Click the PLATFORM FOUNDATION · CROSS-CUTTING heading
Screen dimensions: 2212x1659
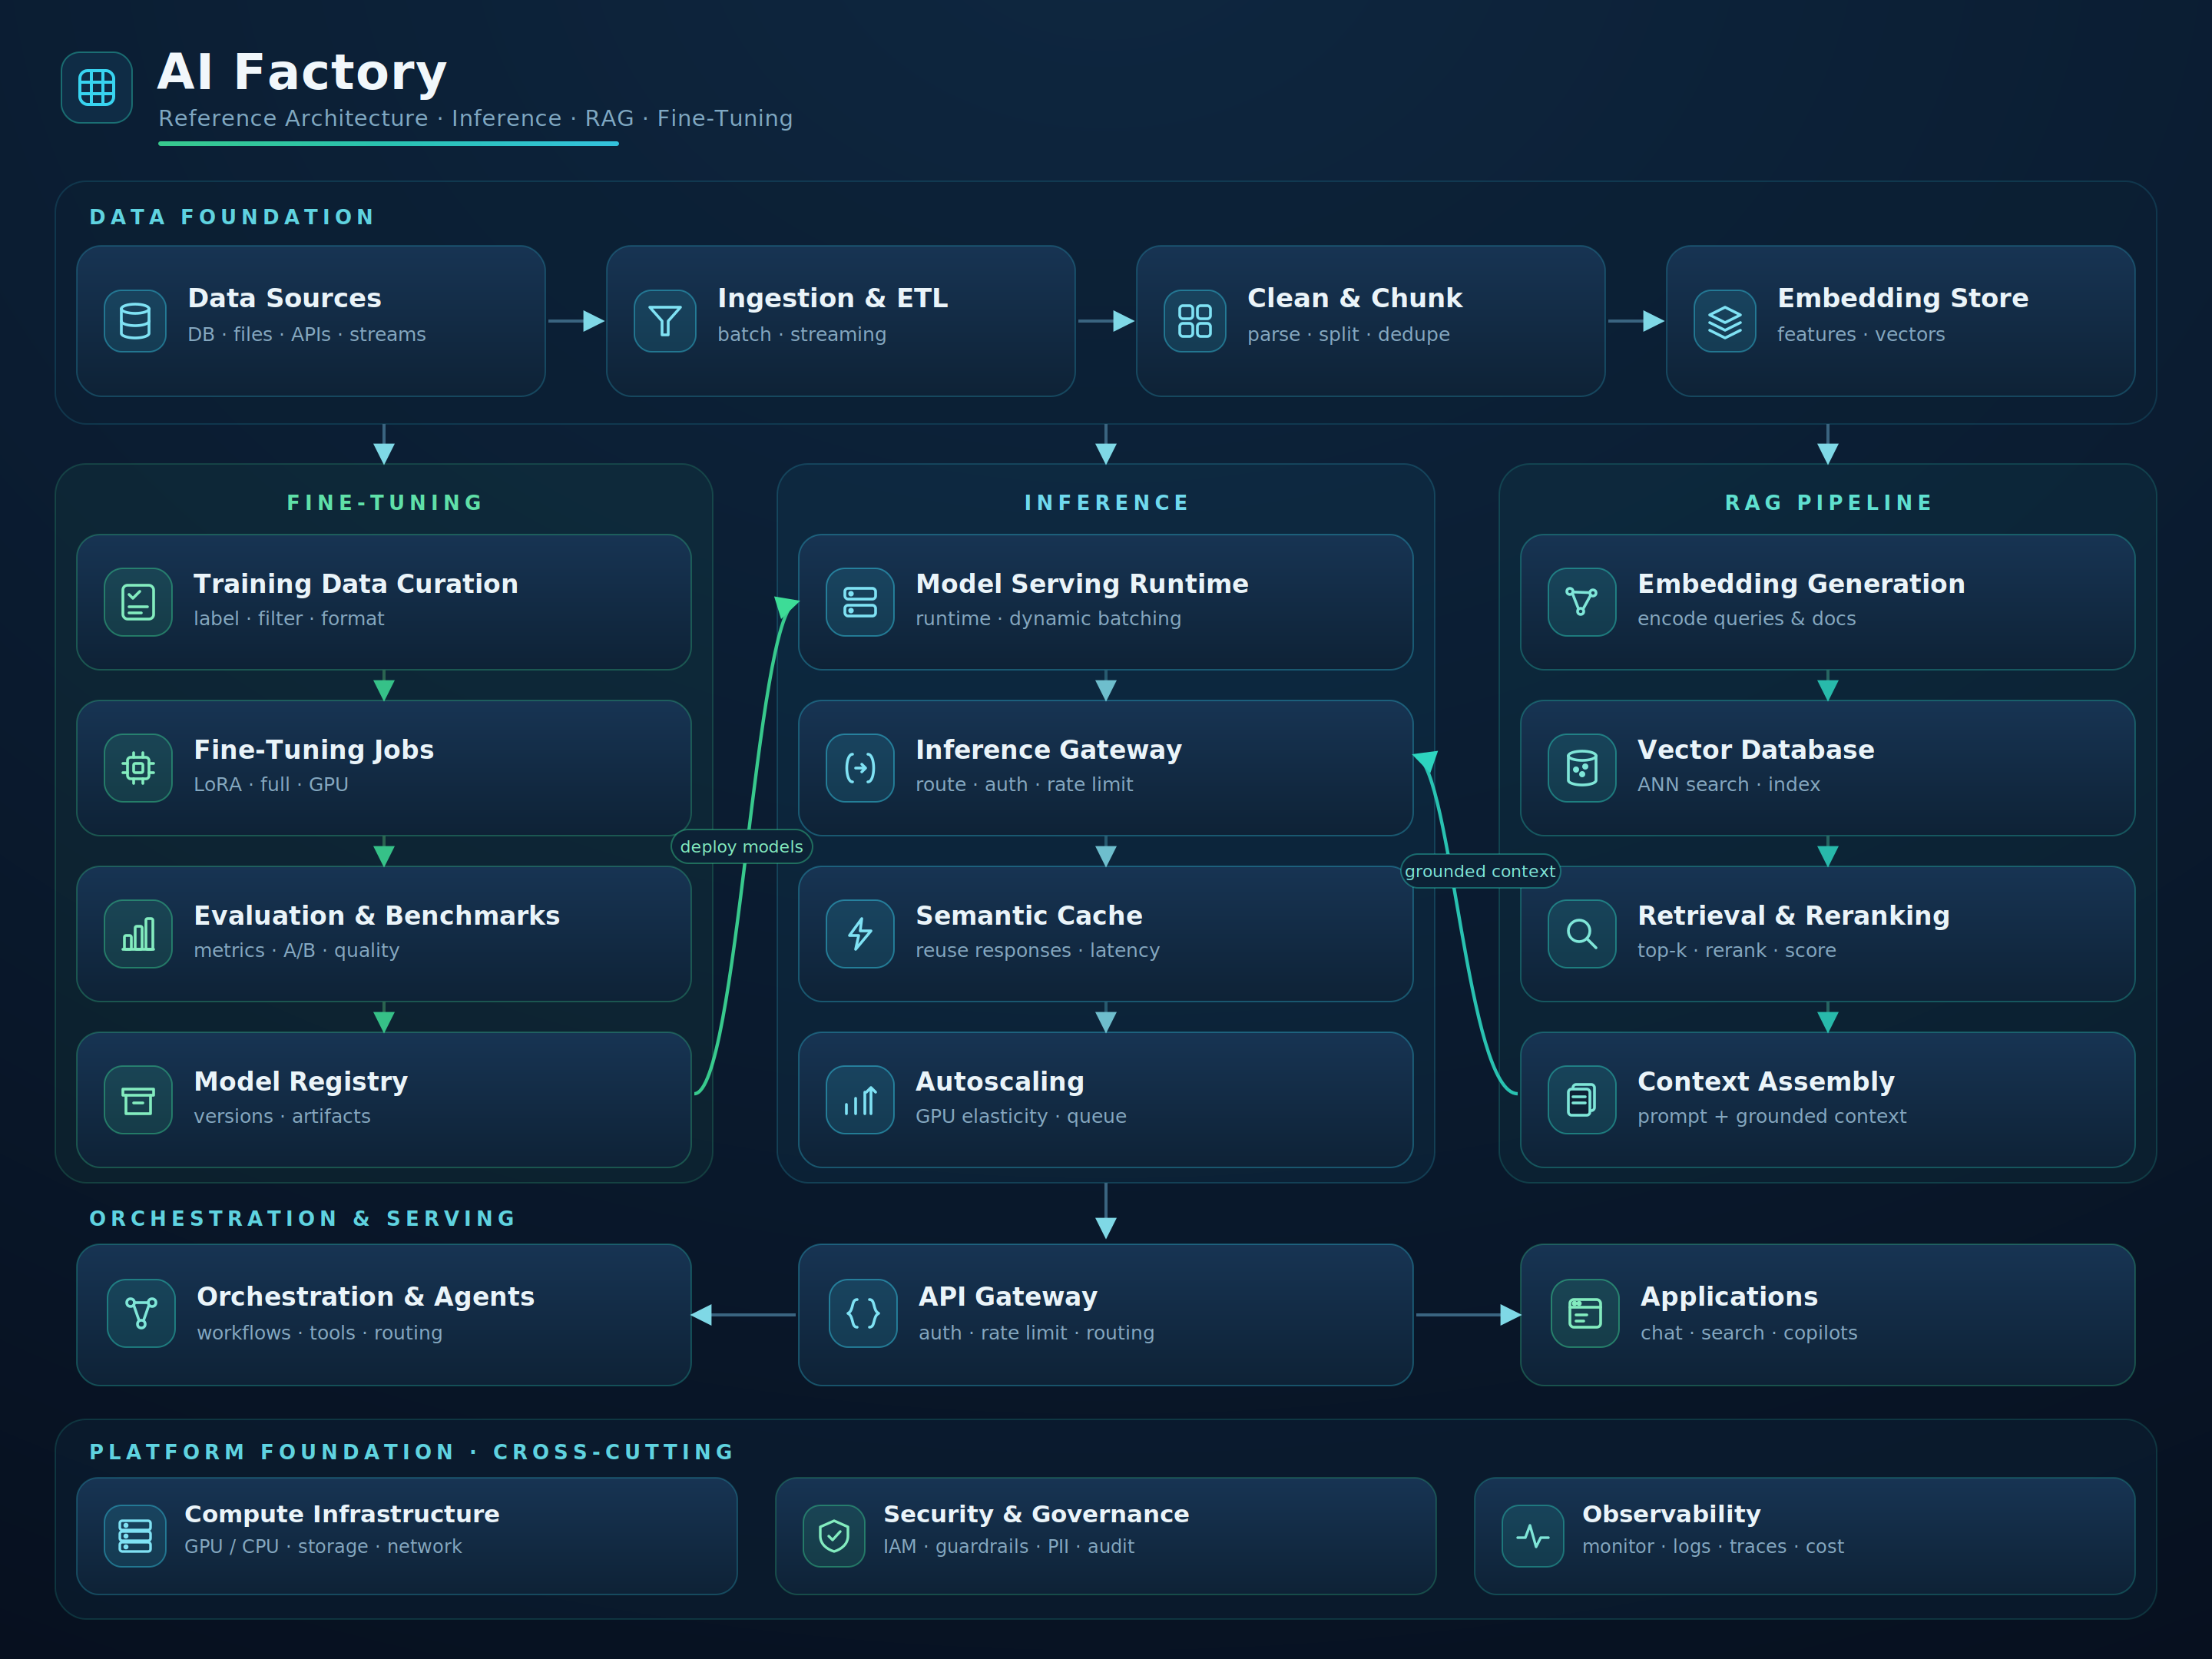tap(412, 1452)
